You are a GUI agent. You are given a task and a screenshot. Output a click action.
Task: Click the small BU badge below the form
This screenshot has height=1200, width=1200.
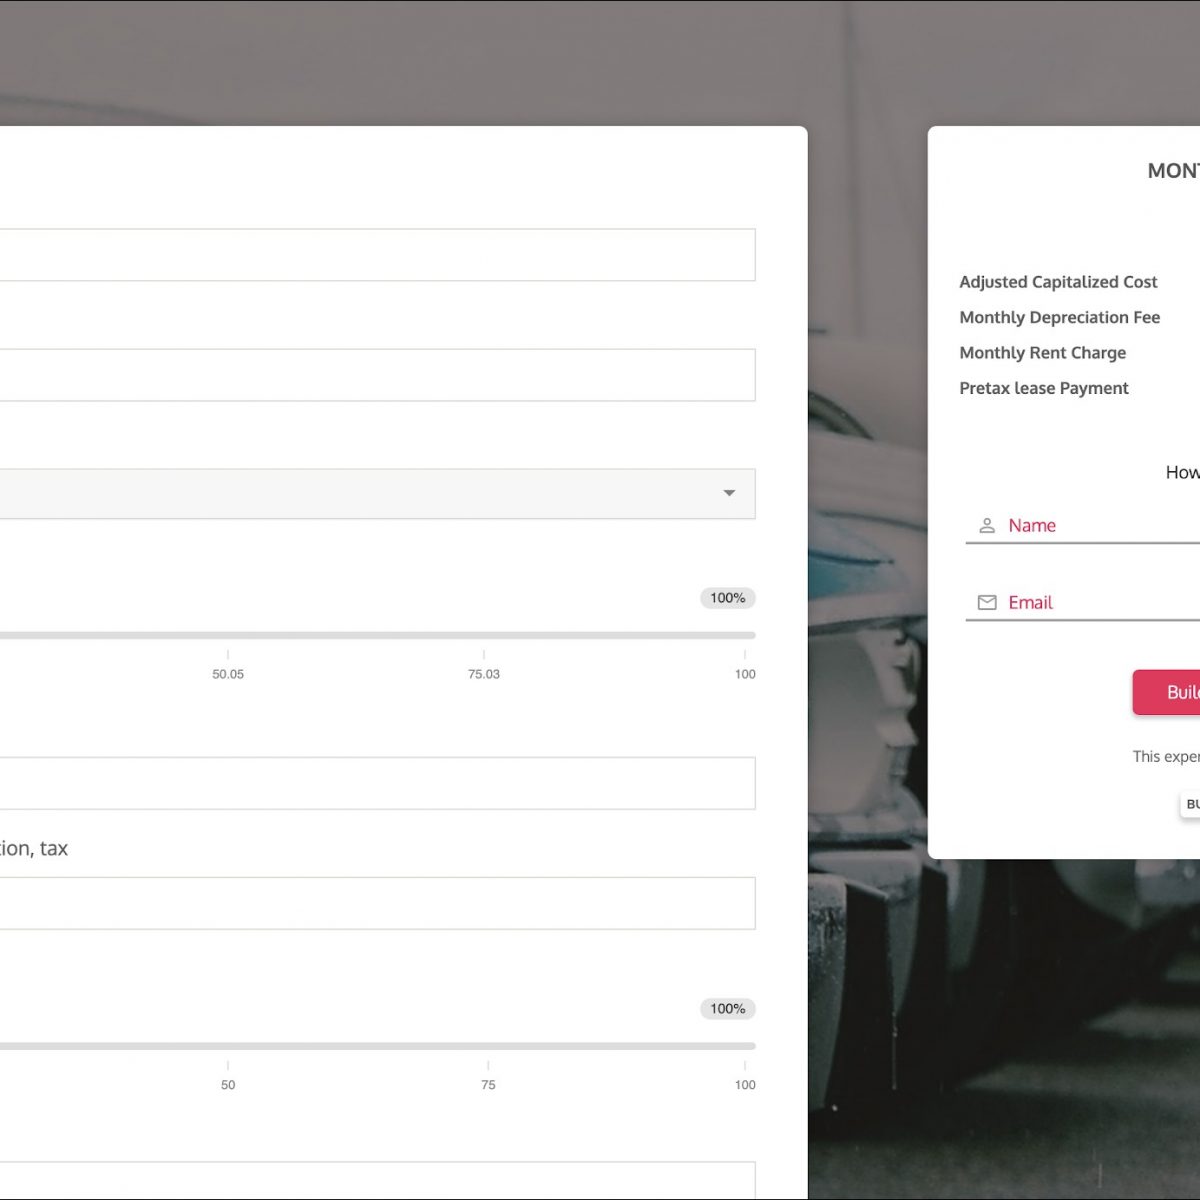[x=1191, y=804]
